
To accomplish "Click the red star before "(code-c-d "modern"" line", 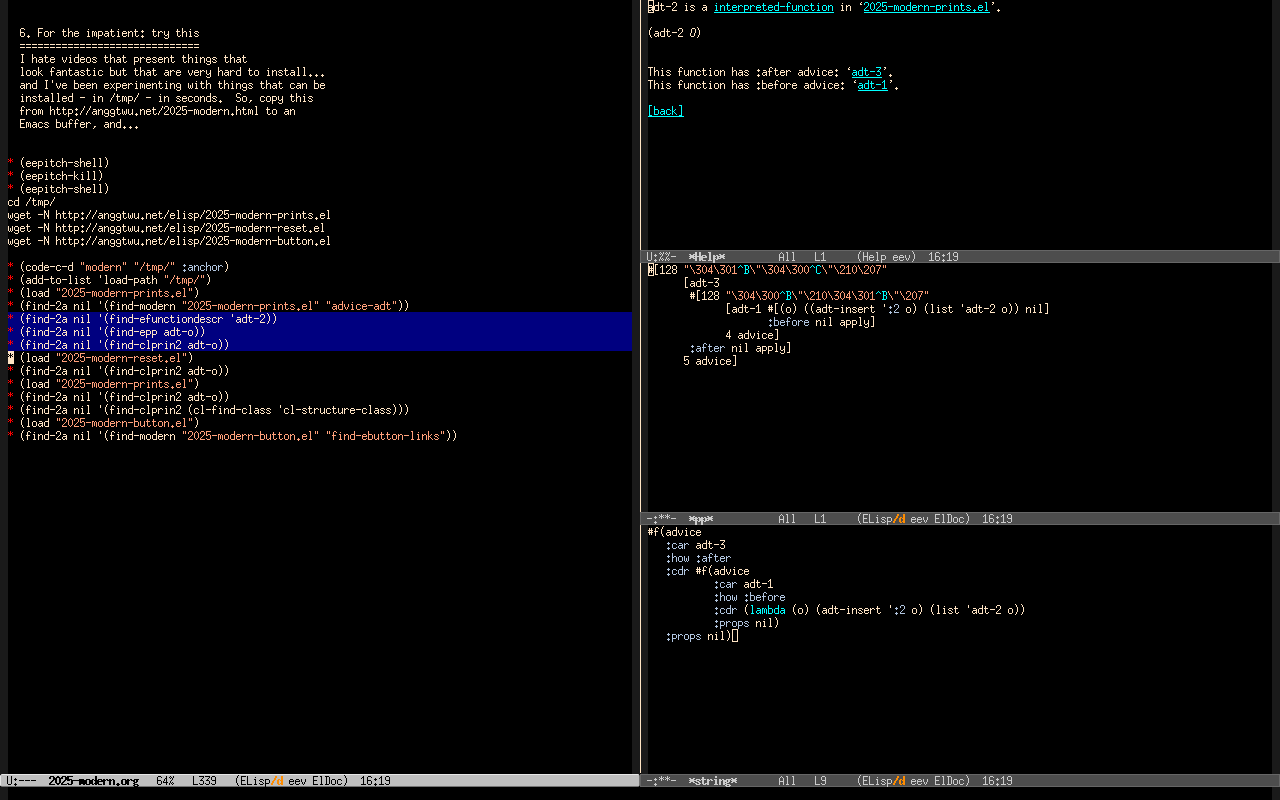I will [10, 267].
